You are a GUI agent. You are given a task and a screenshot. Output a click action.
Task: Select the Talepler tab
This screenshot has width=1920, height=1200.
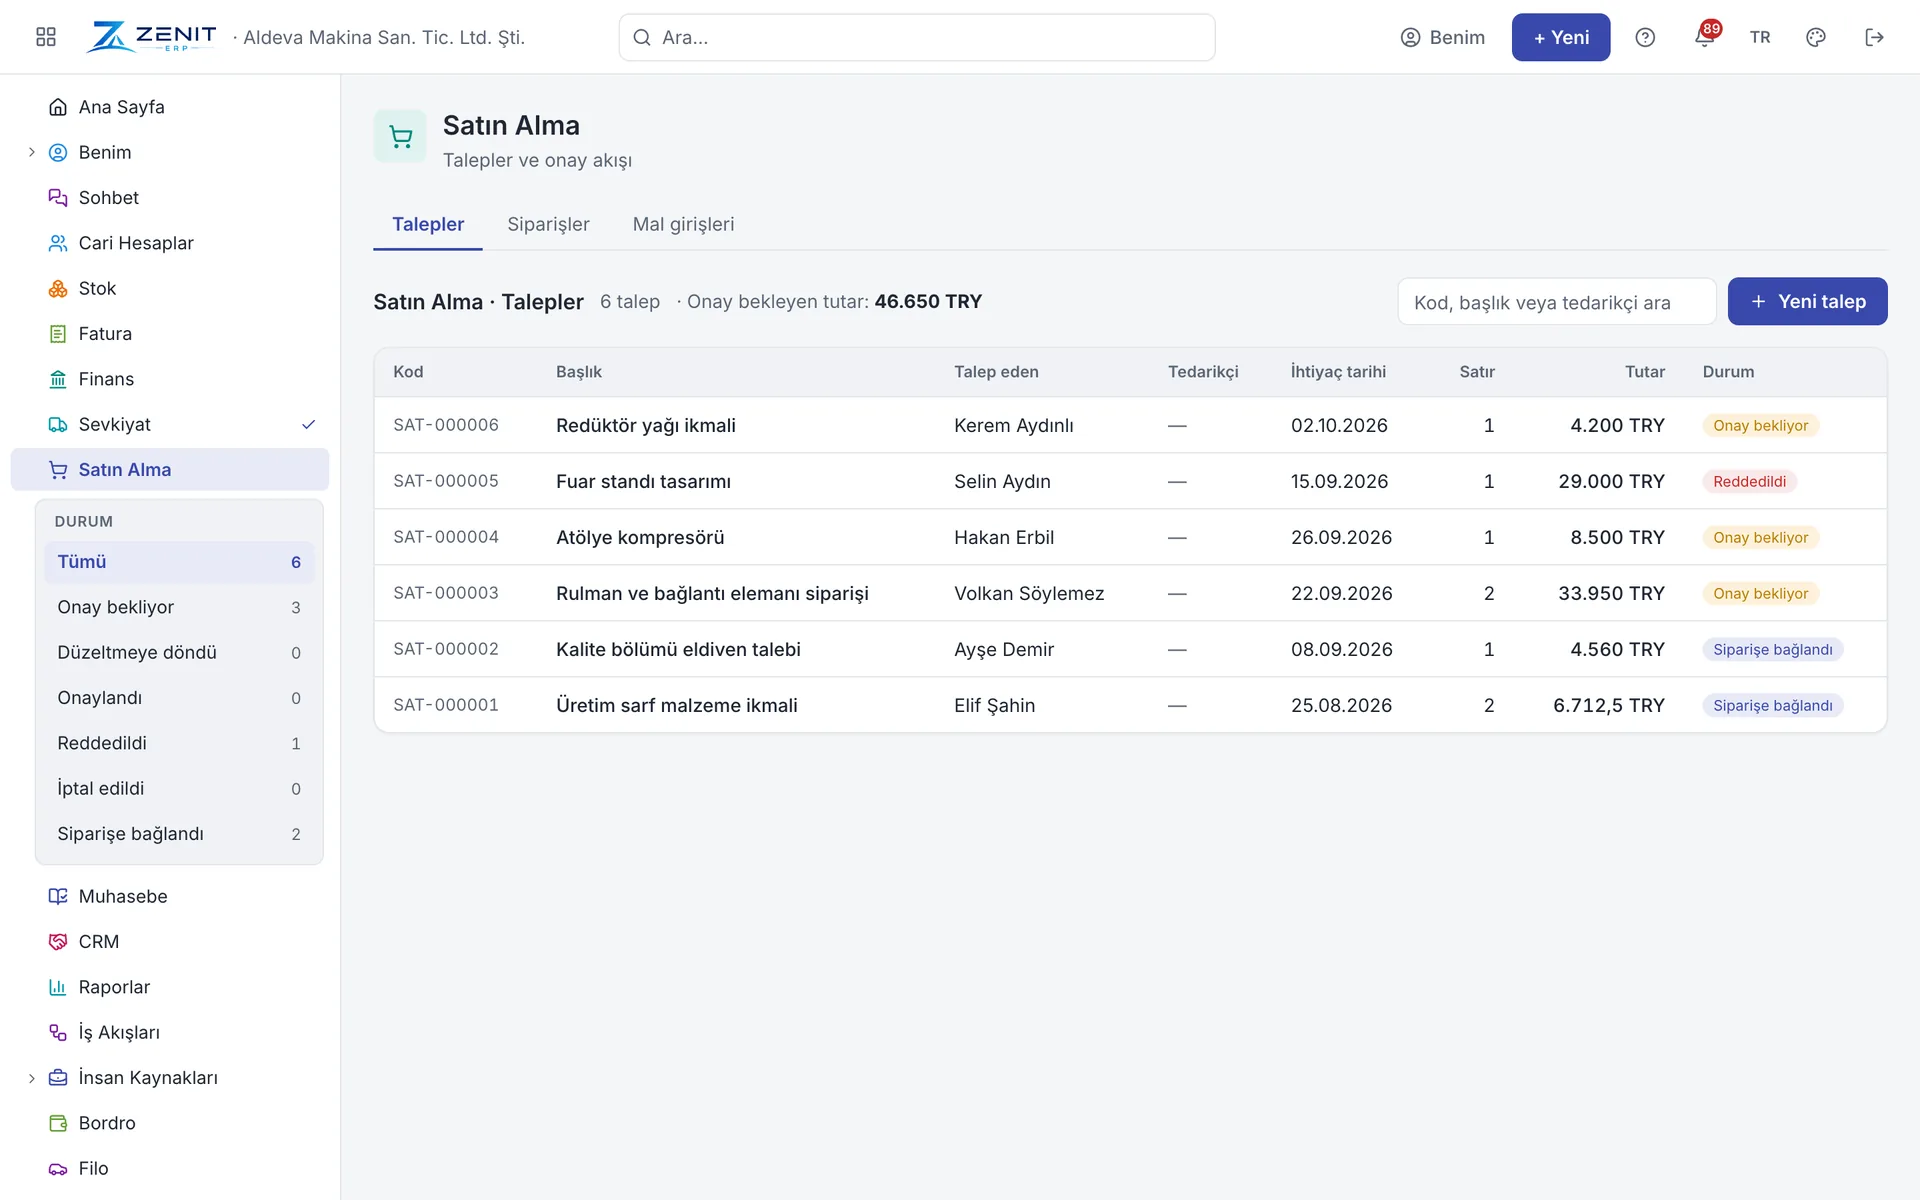click(x=428, y=225)
